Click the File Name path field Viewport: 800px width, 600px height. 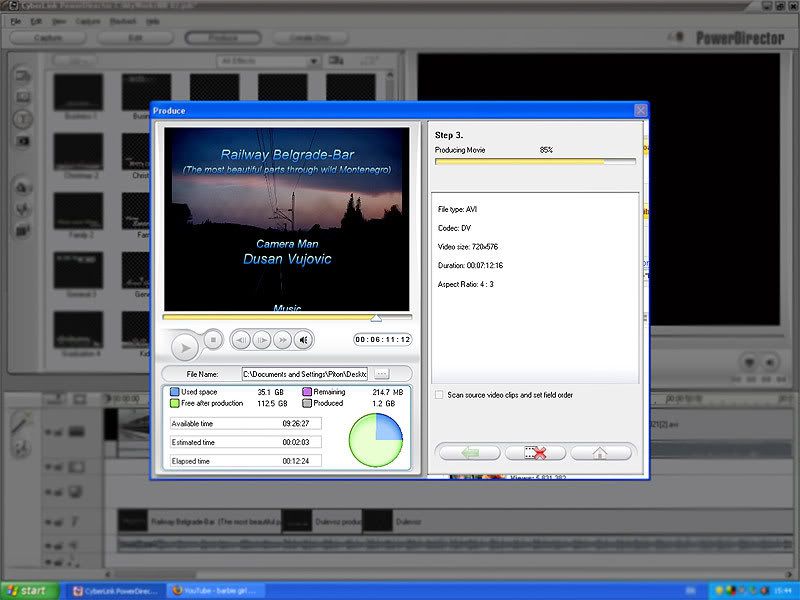305,374
